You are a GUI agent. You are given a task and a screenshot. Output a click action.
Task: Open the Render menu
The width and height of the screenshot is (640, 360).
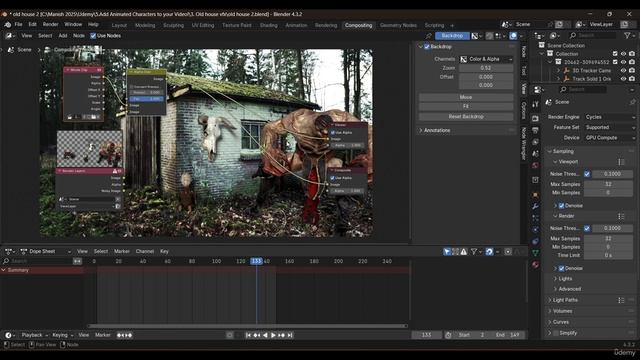pos(51,24)
